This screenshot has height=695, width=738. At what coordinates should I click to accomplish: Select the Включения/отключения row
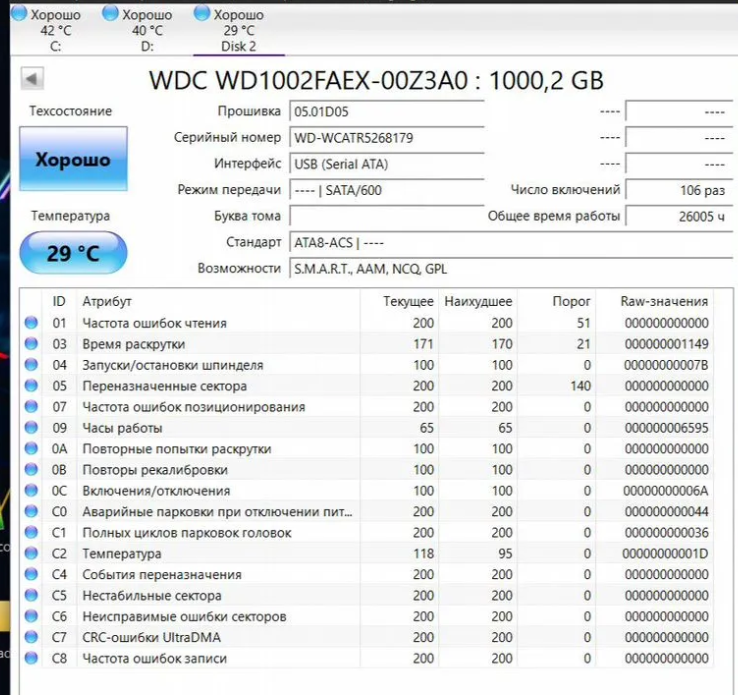367,490
